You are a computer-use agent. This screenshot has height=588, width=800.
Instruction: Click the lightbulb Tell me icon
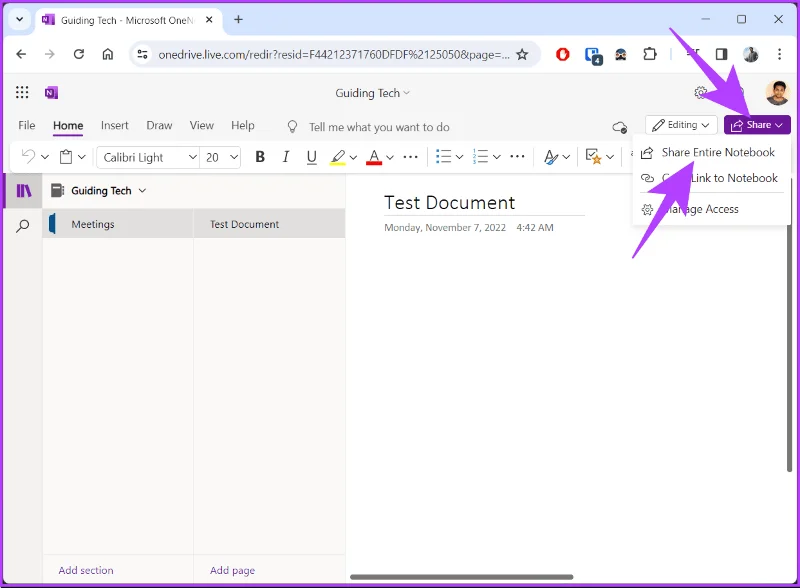tap(292, 127)
